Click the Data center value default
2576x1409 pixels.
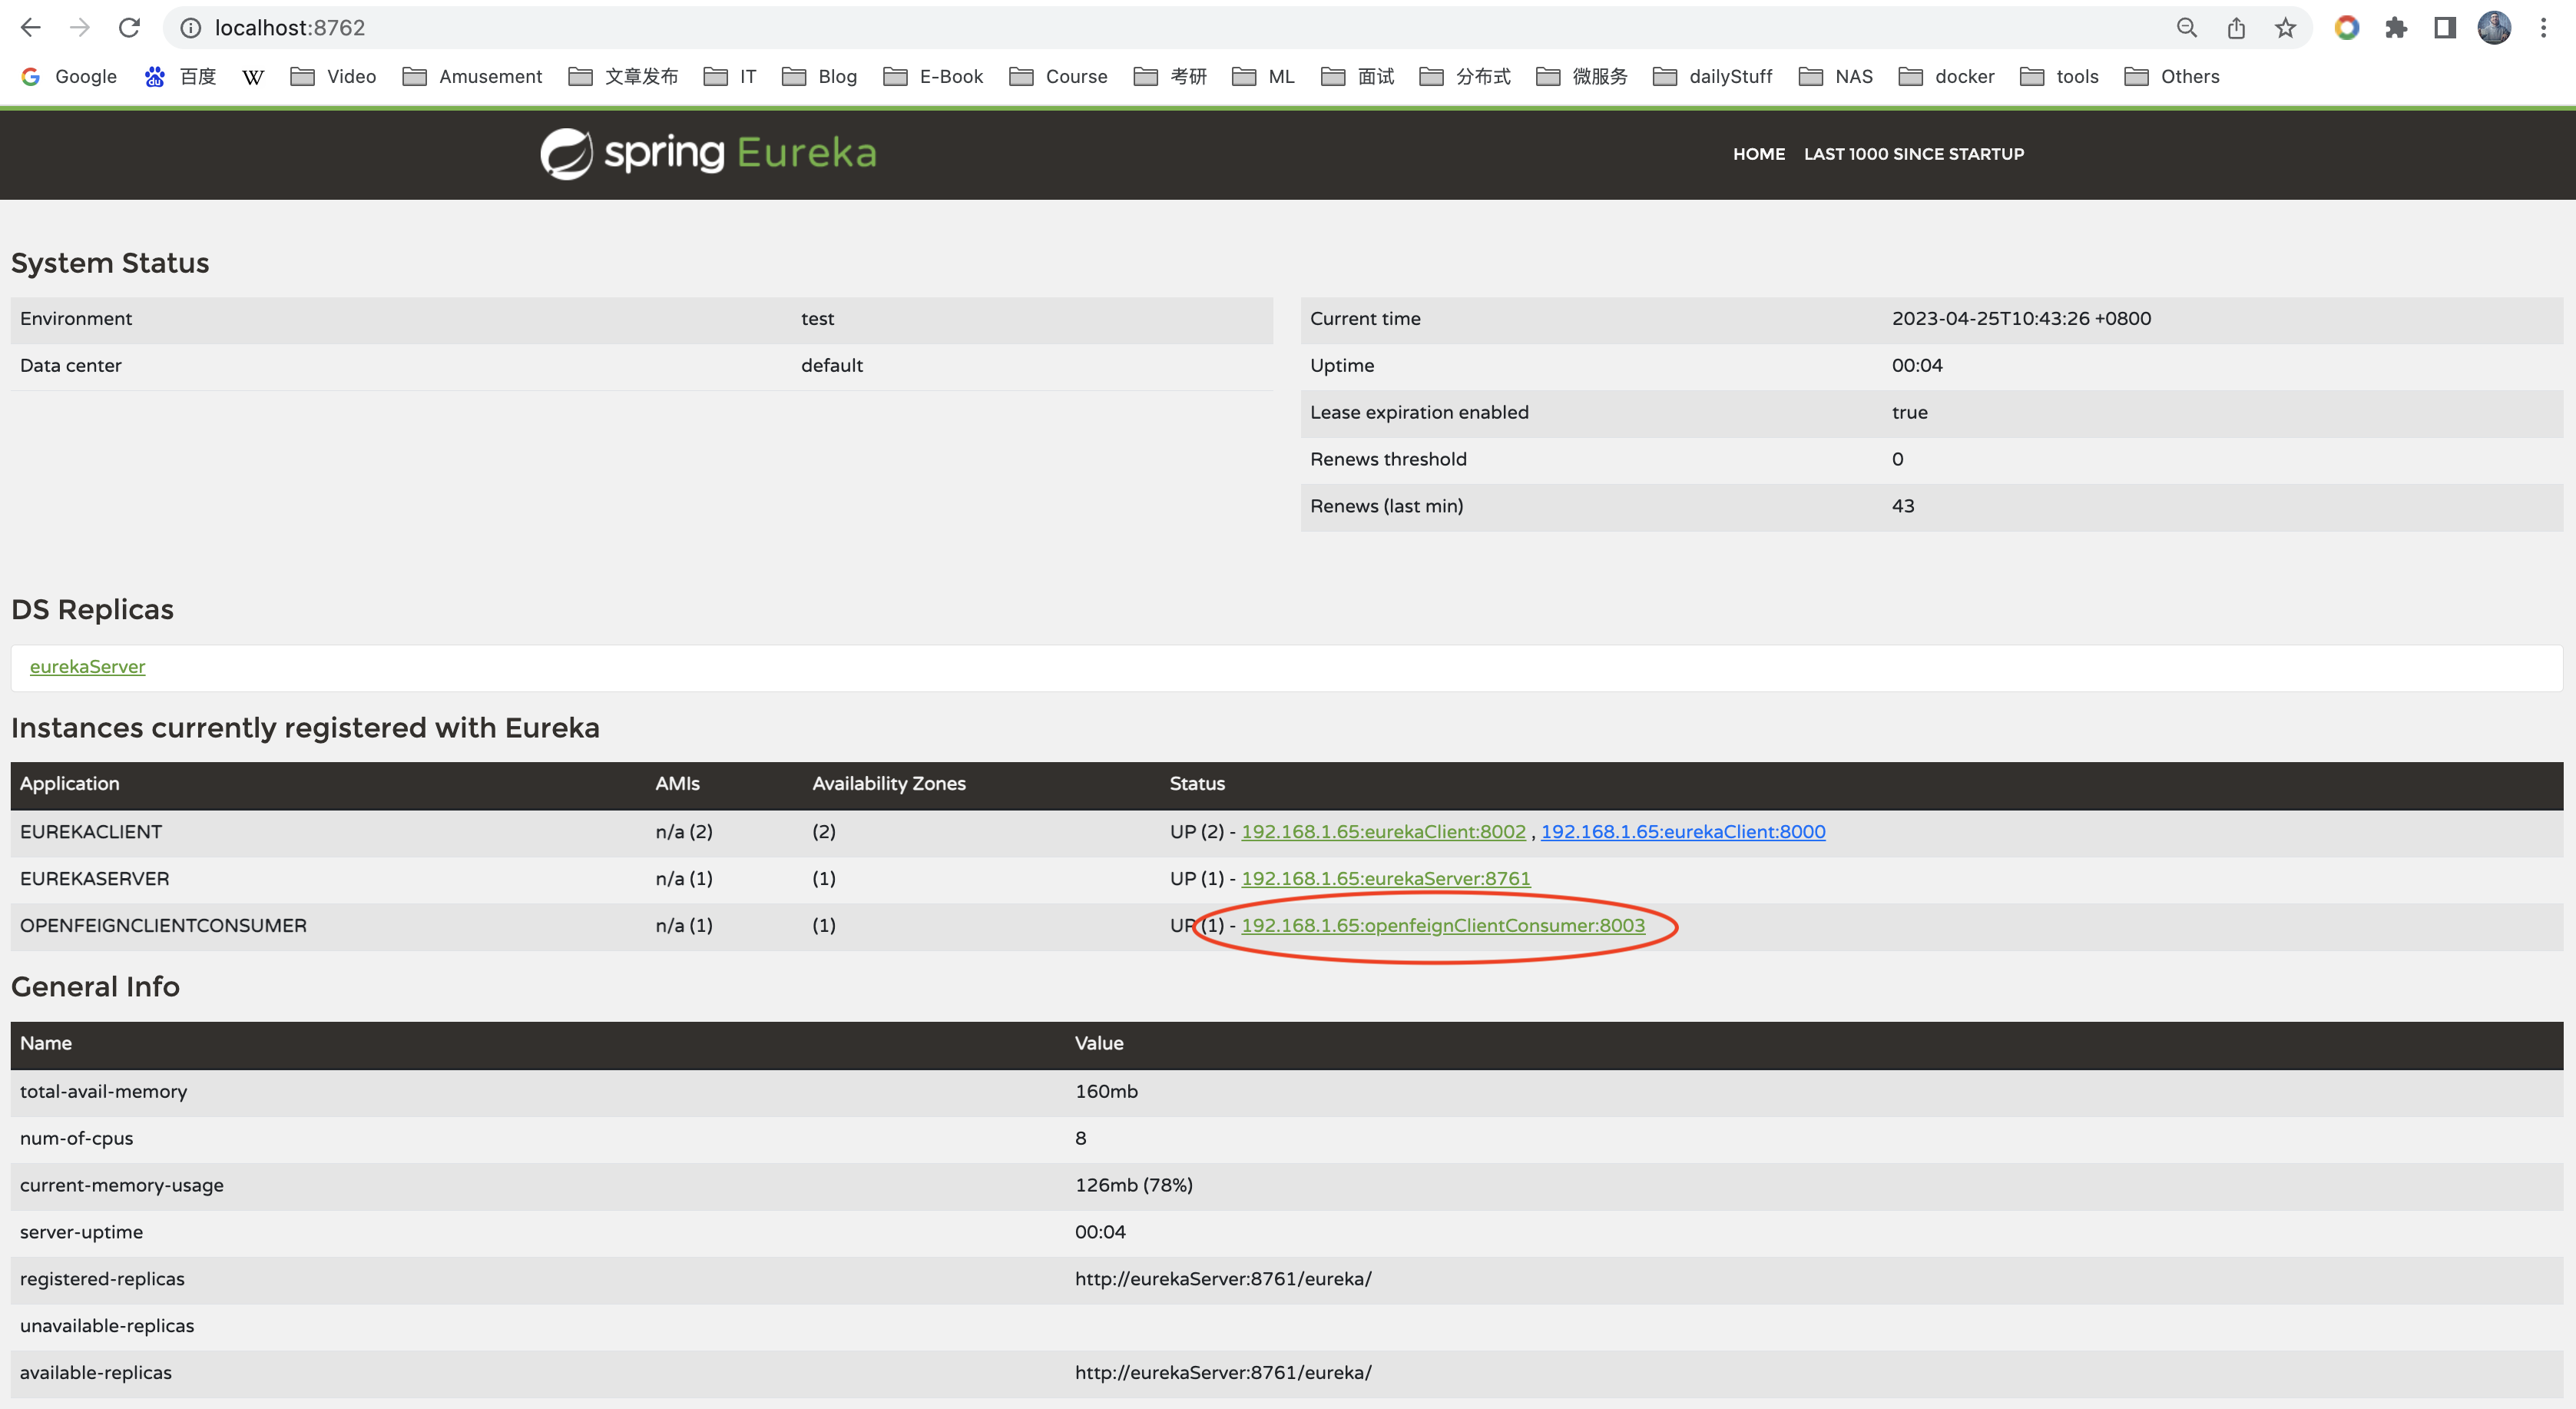[x=831, y=366]
